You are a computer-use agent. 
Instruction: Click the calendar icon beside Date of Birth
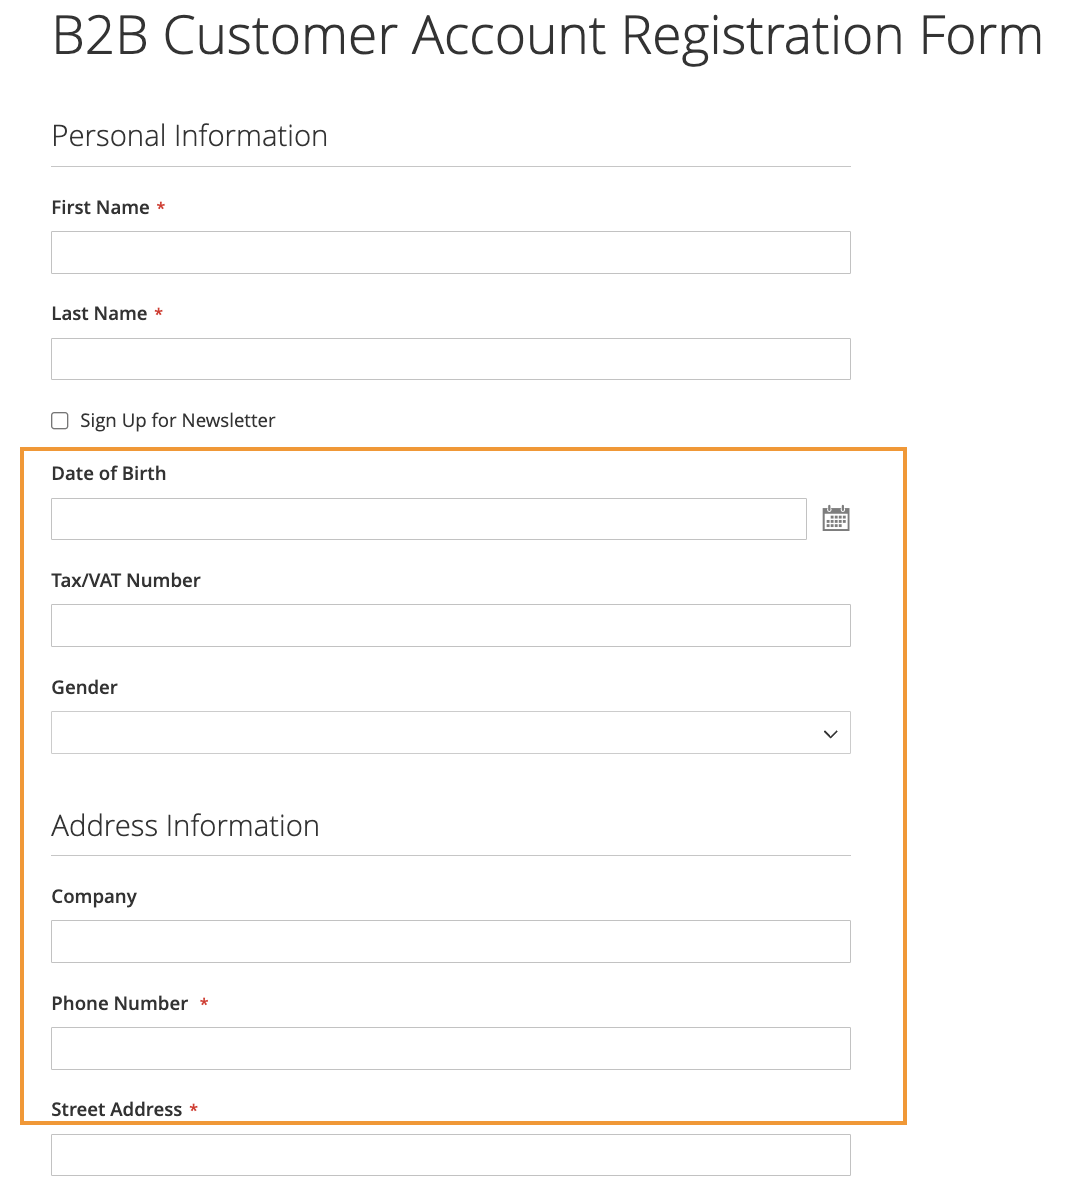click(x=836, y=518)
